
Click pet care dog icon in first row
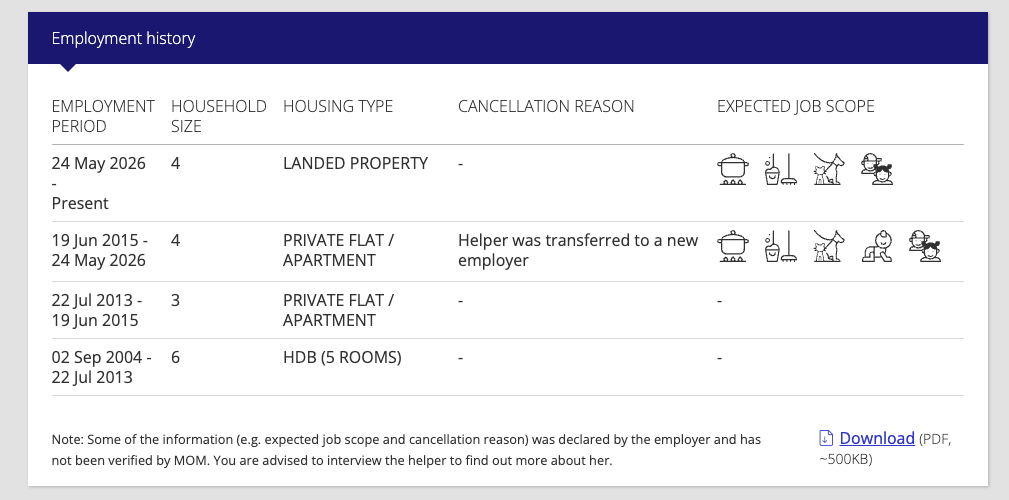pos(828,169)
